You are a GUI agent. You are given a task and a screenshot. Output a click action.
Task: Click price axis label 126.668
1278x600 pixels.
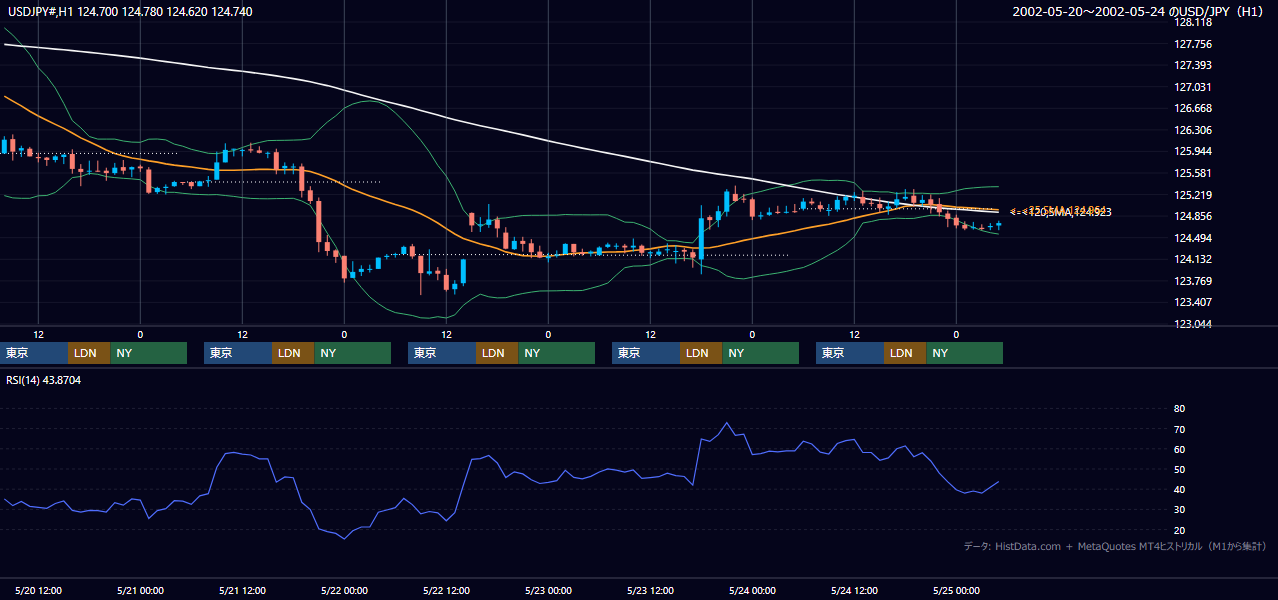[x=1193, y=108]
